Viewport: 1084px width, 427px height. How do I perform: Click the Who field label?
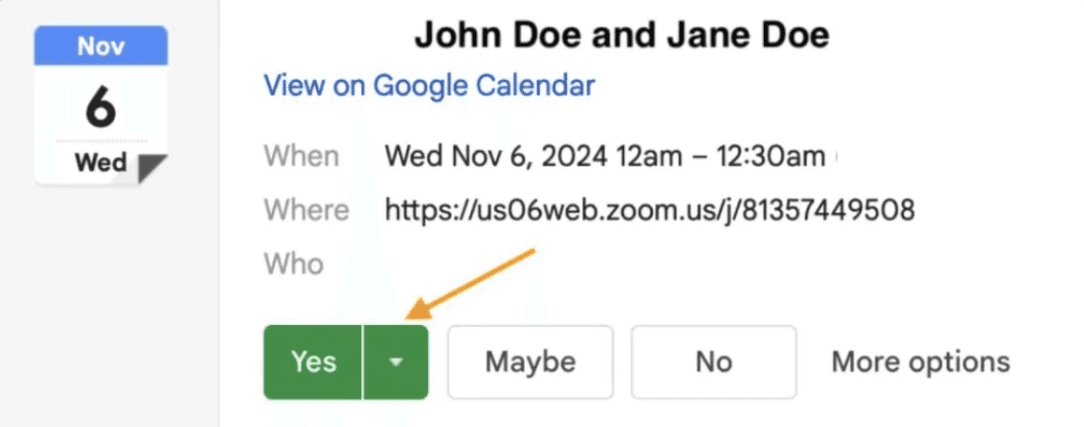tap(294, 263)
